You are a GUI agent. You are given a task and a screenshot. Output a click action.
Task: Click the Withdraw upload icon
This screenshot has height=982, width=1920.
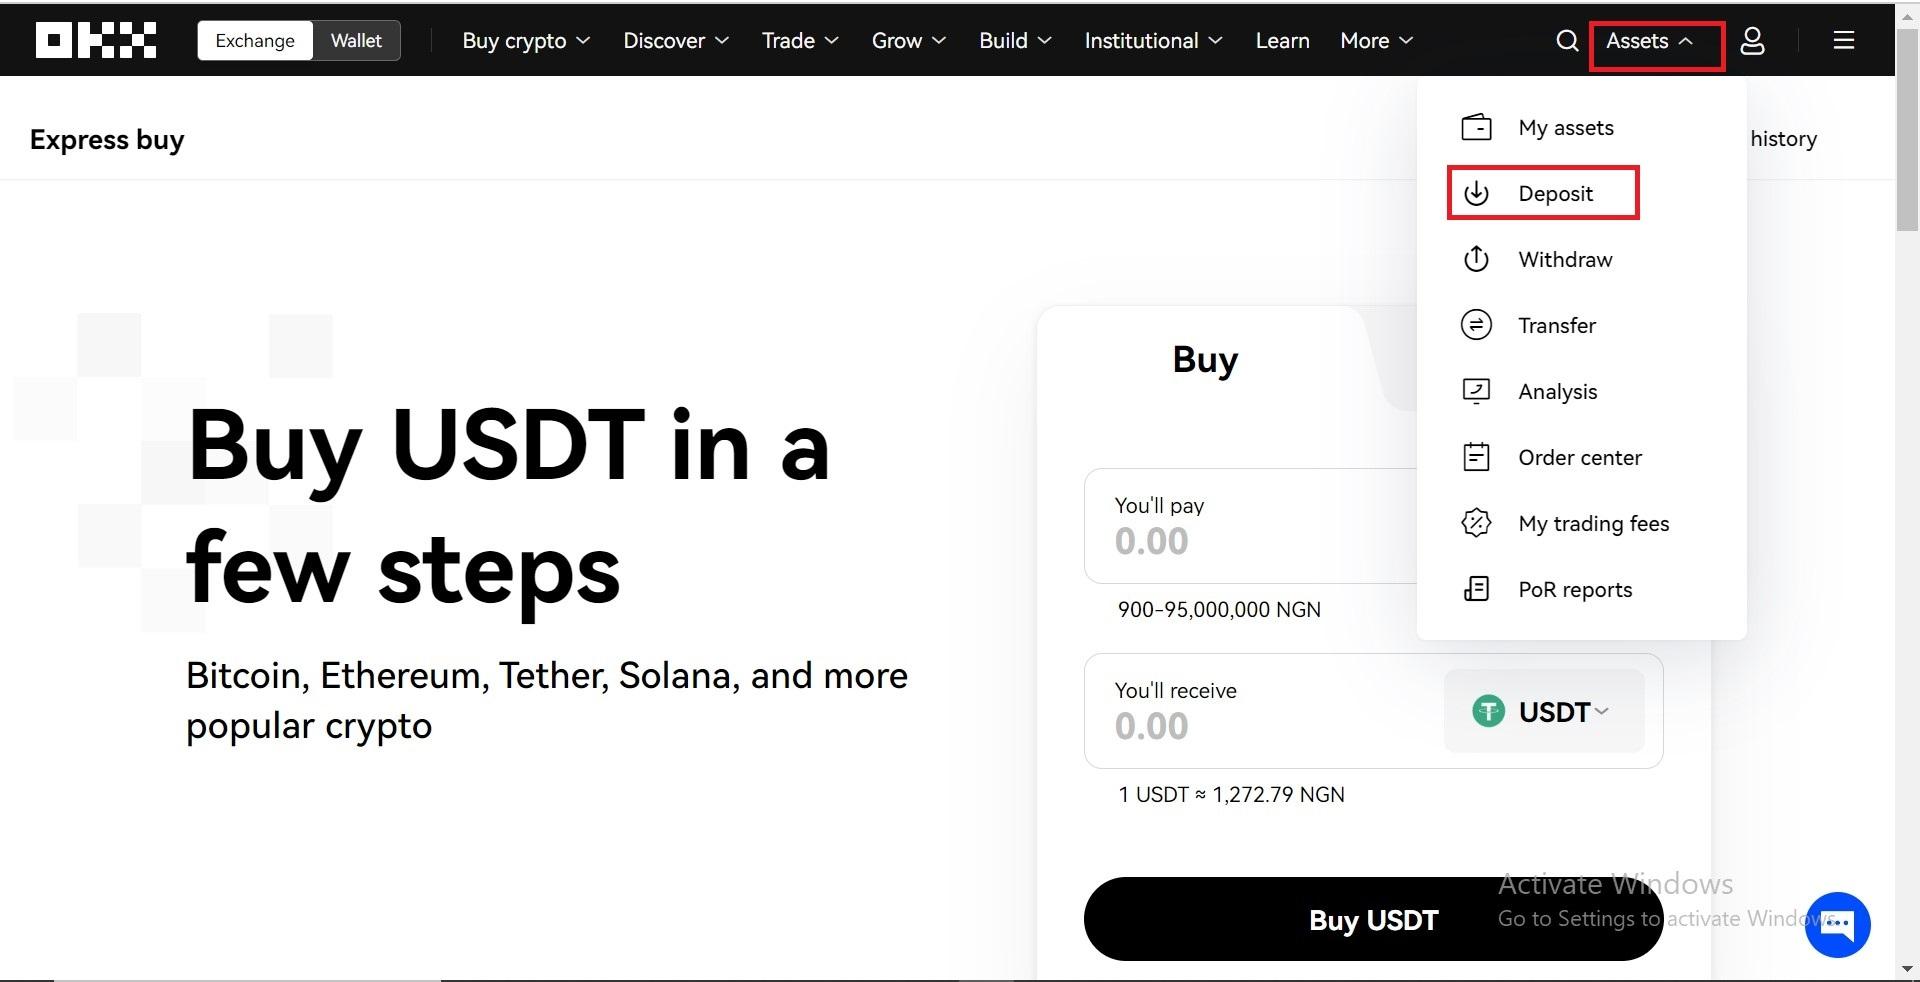click(x=1476, y=259)
